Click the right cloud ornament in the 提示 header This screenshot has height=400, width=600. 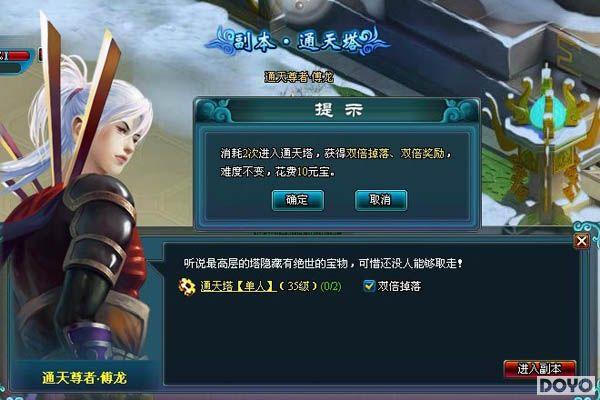(x=461, y=111)
